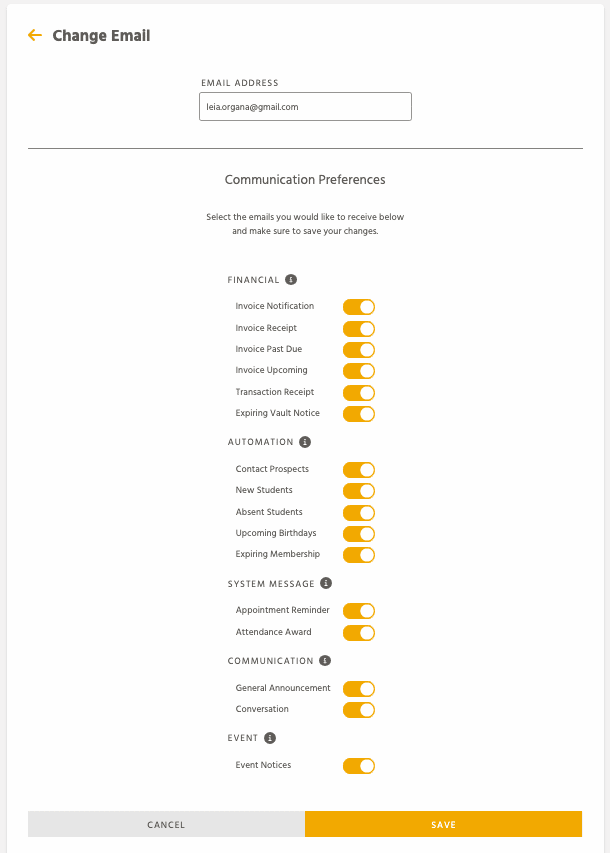Disable Invoice Notification emails

(x=359, y=307)
